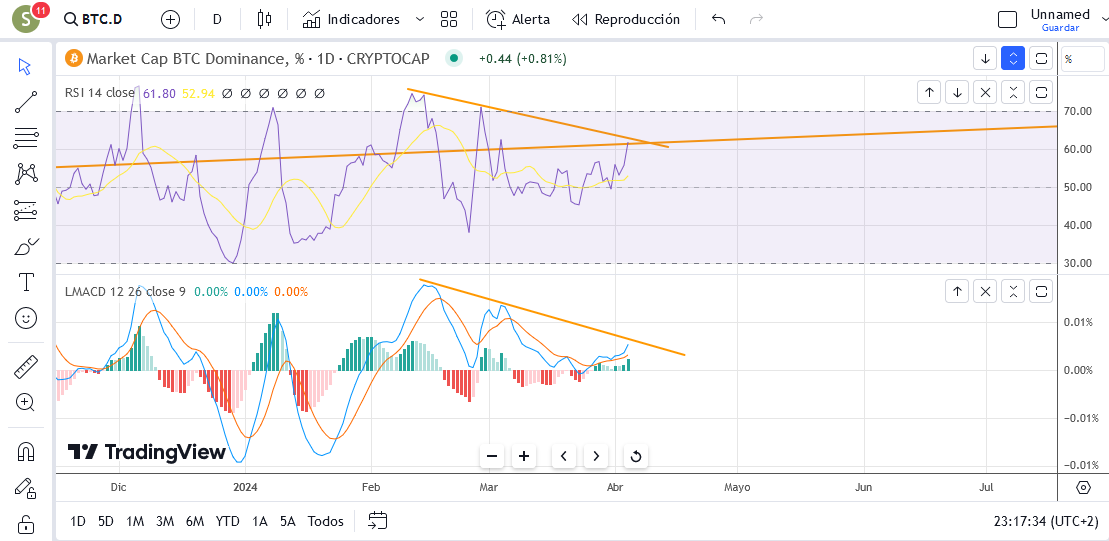Zoom out the chart with minus button
The width and height of the screenshot is (1109, 541).
click(492, 456)
